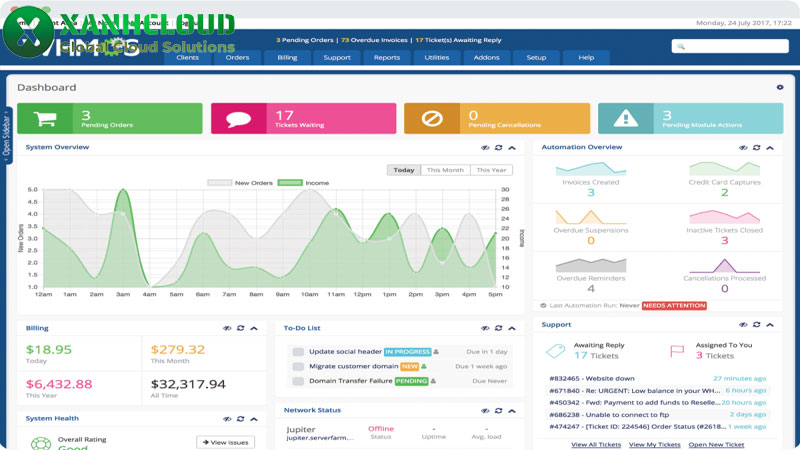Click the Pending Cancellations ban icon
This screenshot has height=450, width=800.
coord(432,118)
